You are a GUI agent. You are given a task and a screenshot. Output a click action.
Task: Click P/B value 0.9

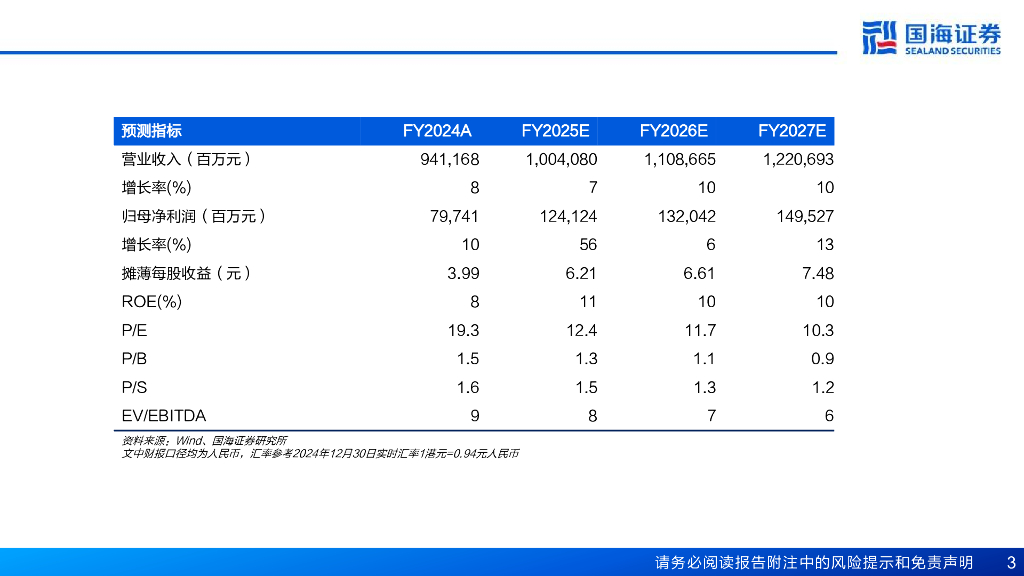tap(822, 359)
